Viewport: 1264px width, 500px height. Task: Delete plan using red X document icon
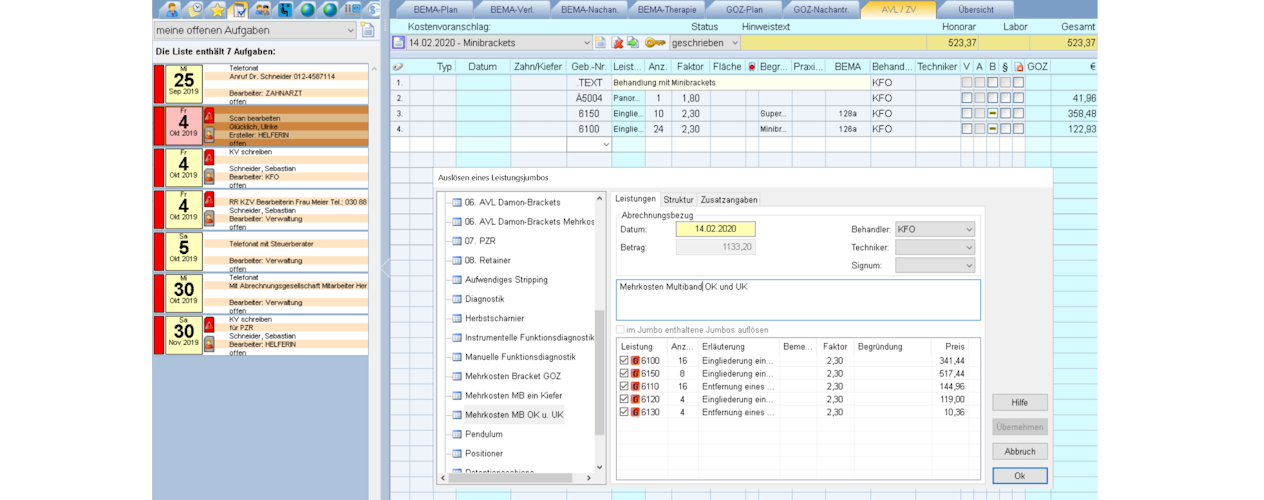618,43
